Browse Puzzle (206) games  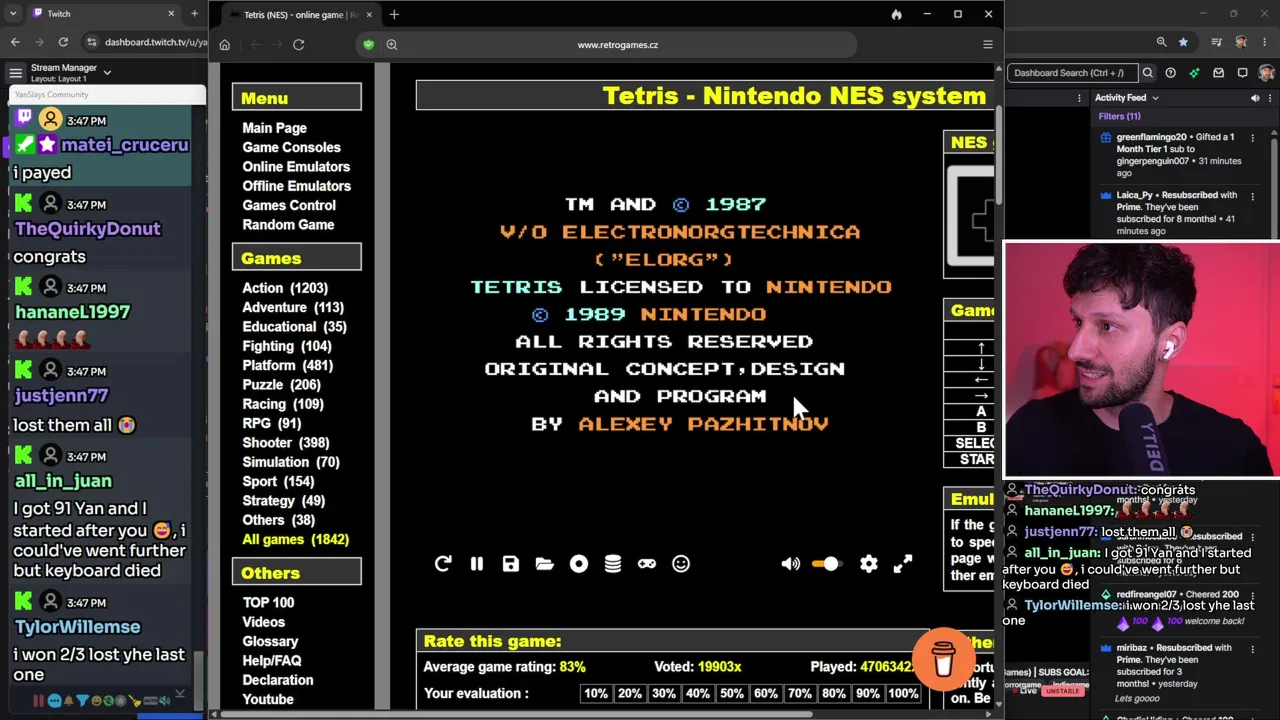click(281, 385)
